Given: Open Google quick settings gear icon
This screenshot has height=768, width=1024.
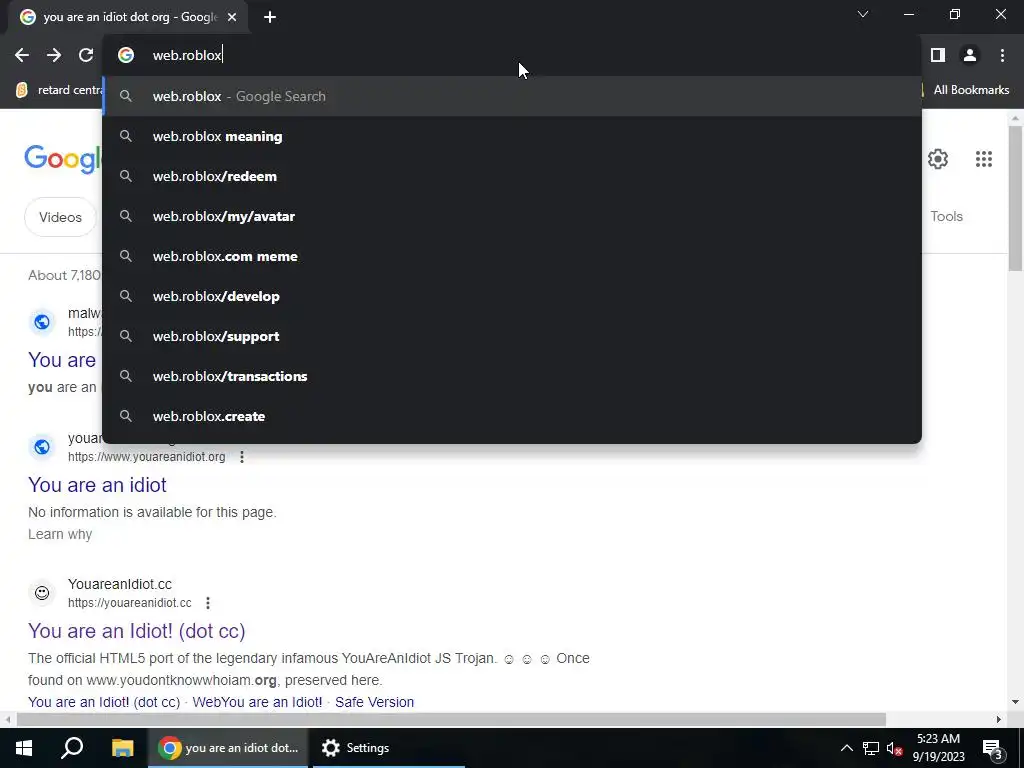Looking at the screenshot, I should (x=938, y=159).
